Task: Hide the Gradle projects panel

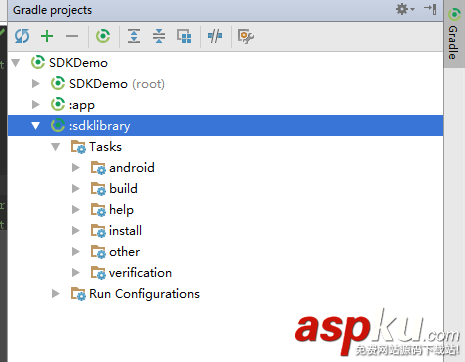Action: 430,9
